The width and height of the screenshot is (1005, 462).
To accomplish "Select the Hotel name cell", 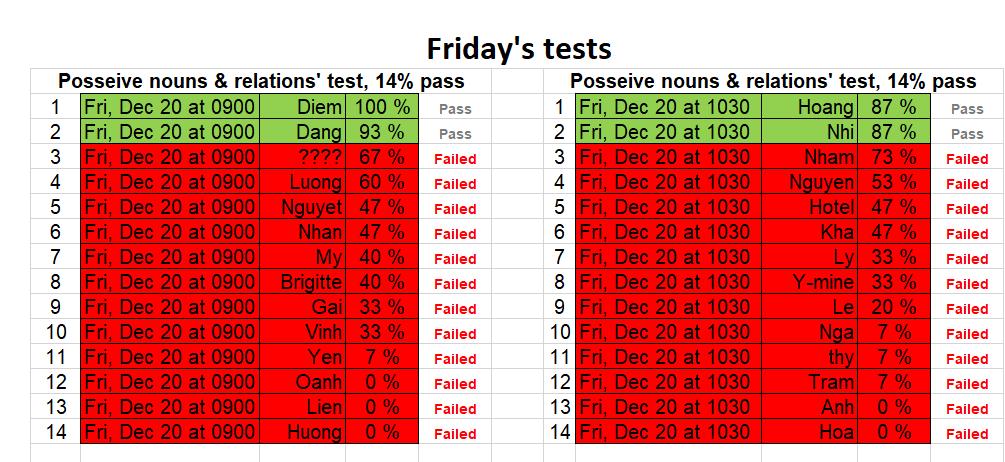I will click(x=810, y=207).
